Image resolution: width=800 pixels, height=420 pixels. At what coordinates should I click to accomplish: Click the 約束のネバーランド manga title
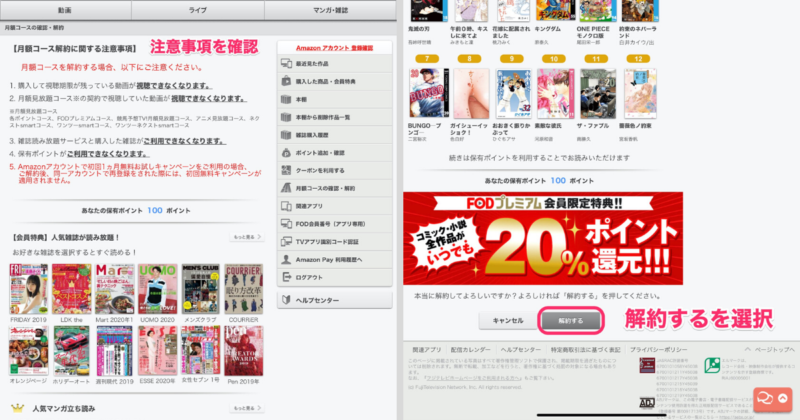click(638, 32)
